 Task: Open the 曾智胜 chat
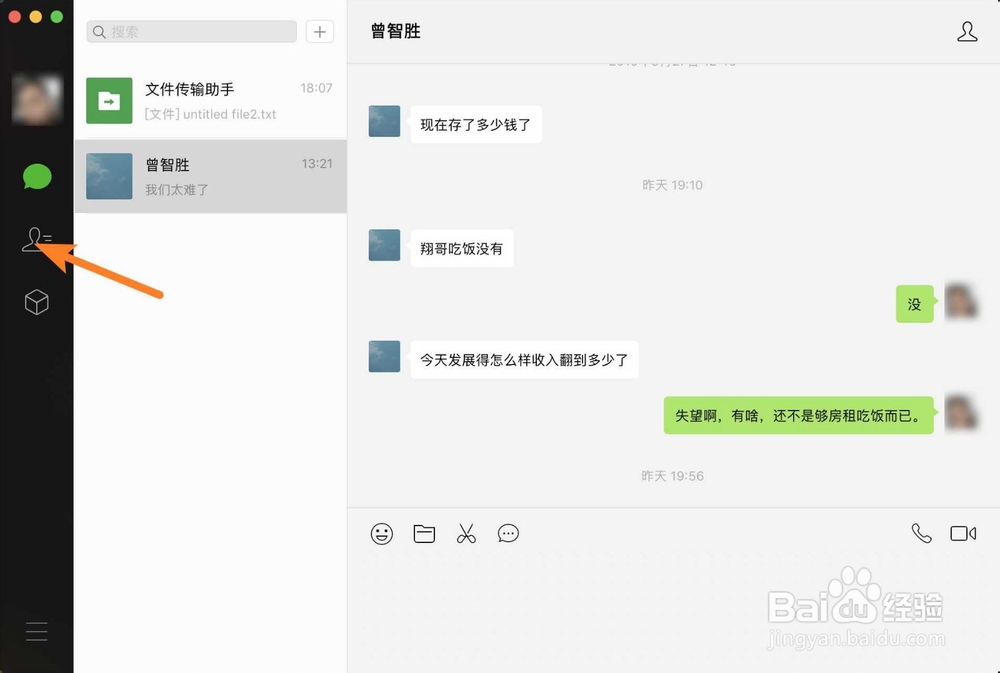click(x=210, y=177)
